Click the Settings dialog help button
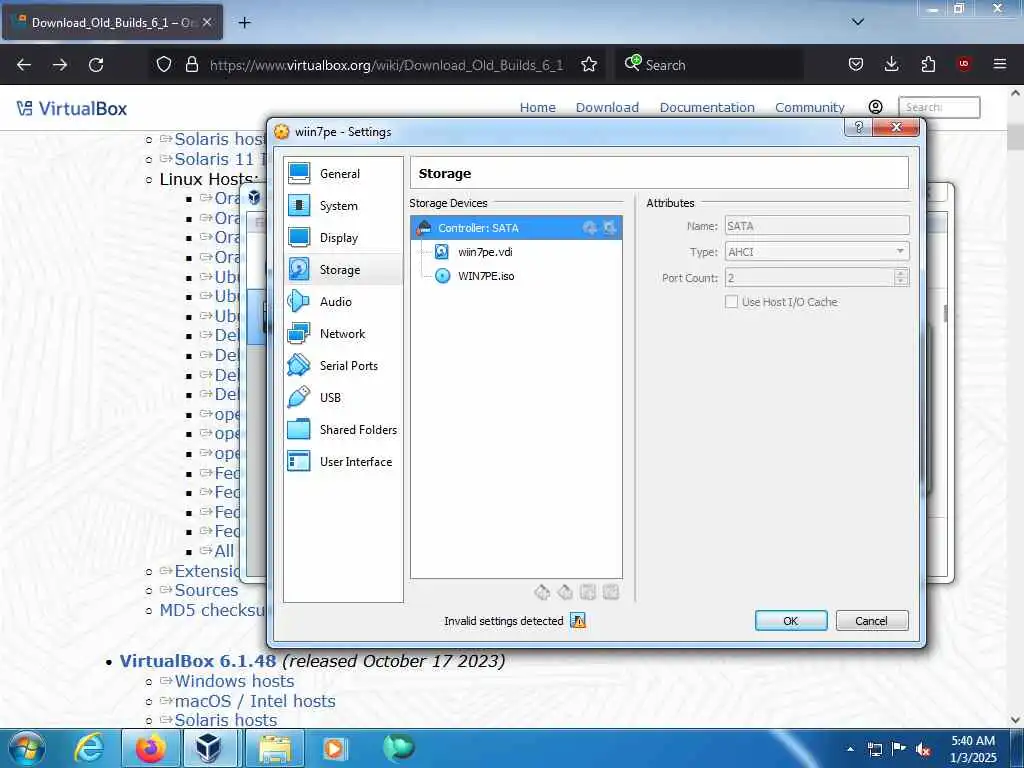1024x768 pixels. pos(859,127)
